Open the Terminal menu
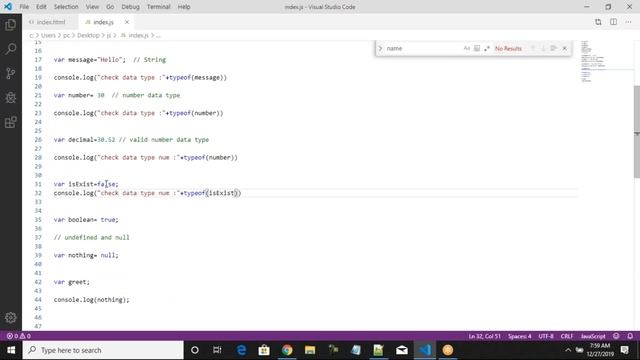This screenshot has height=360, width=640. (x=158, y=7)
